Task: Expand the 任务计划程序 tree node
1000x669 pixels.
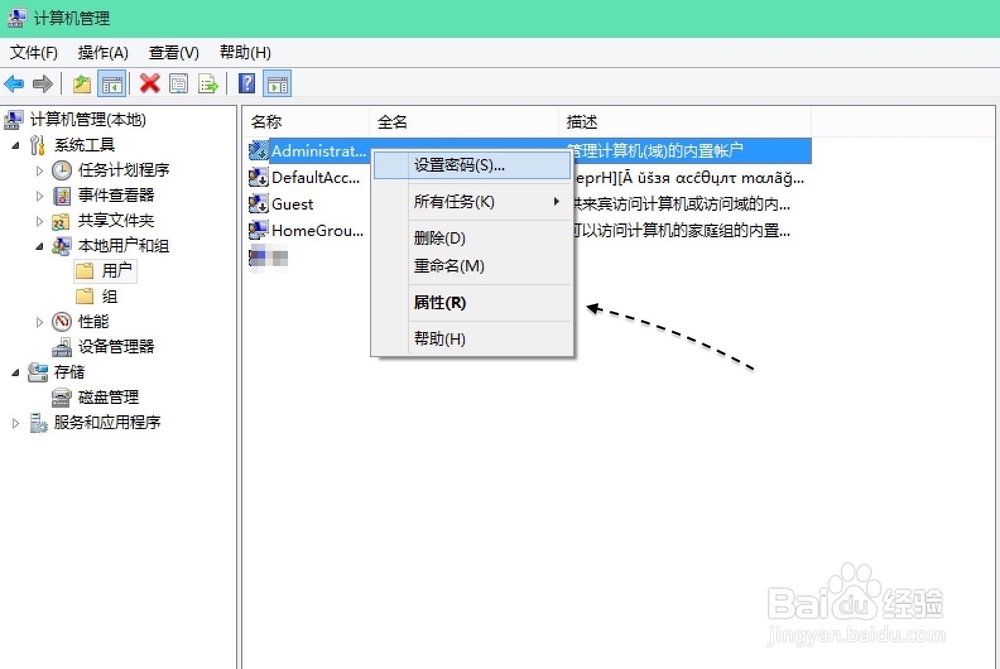Action: click(x=38, y=170)
